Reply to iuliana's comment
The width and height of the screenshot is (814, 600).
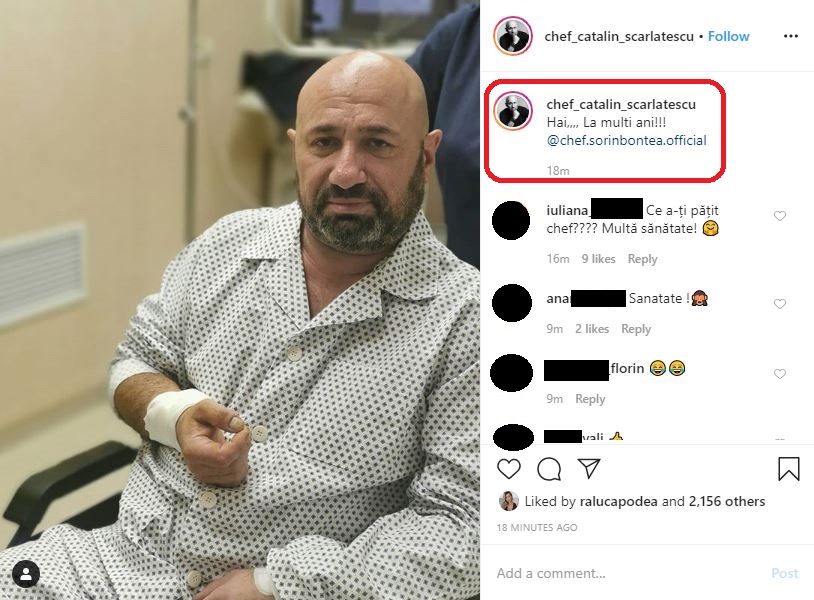[x=642, y=258]
